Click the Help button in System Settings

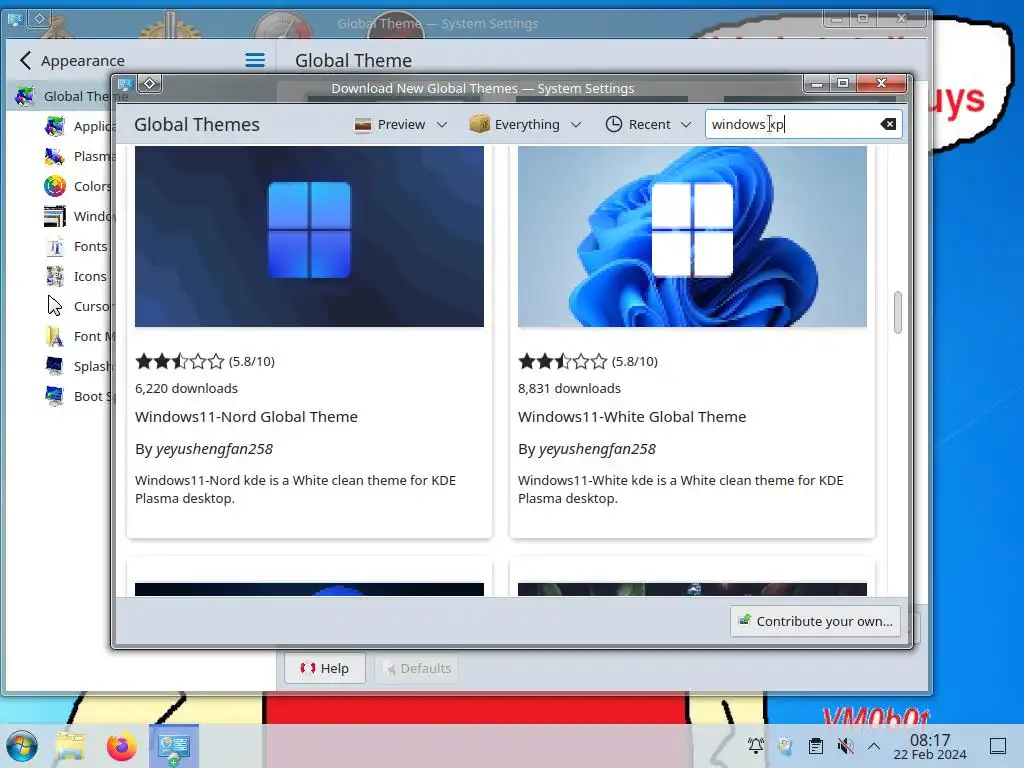(325, 668)
